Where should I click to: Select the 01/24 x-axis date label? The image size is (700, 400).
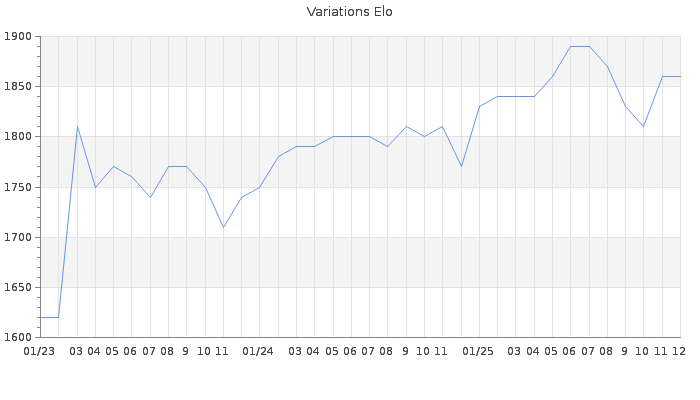tap(258, 351)
